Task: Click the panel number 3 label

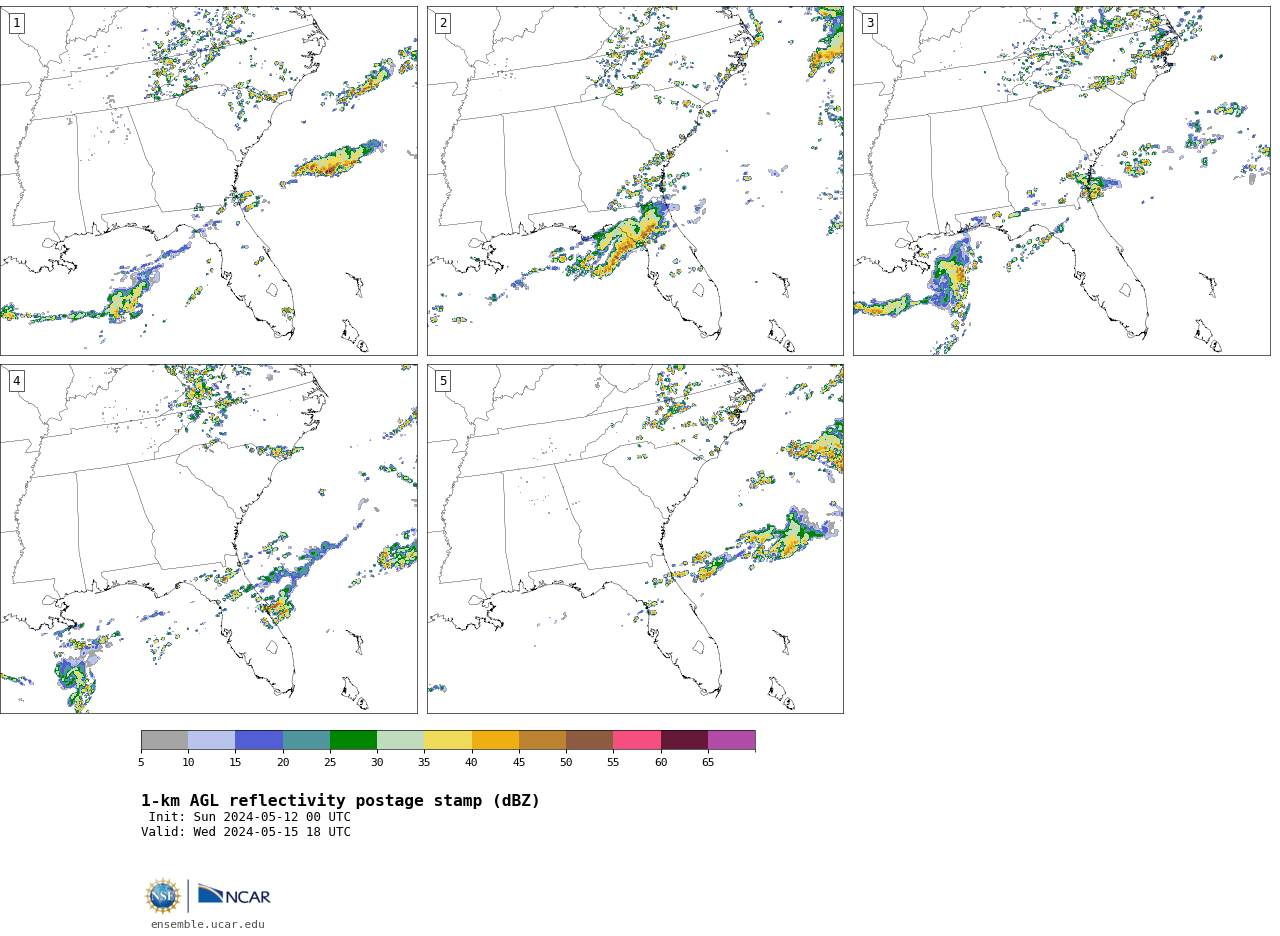Action: [x=870, y=23]
